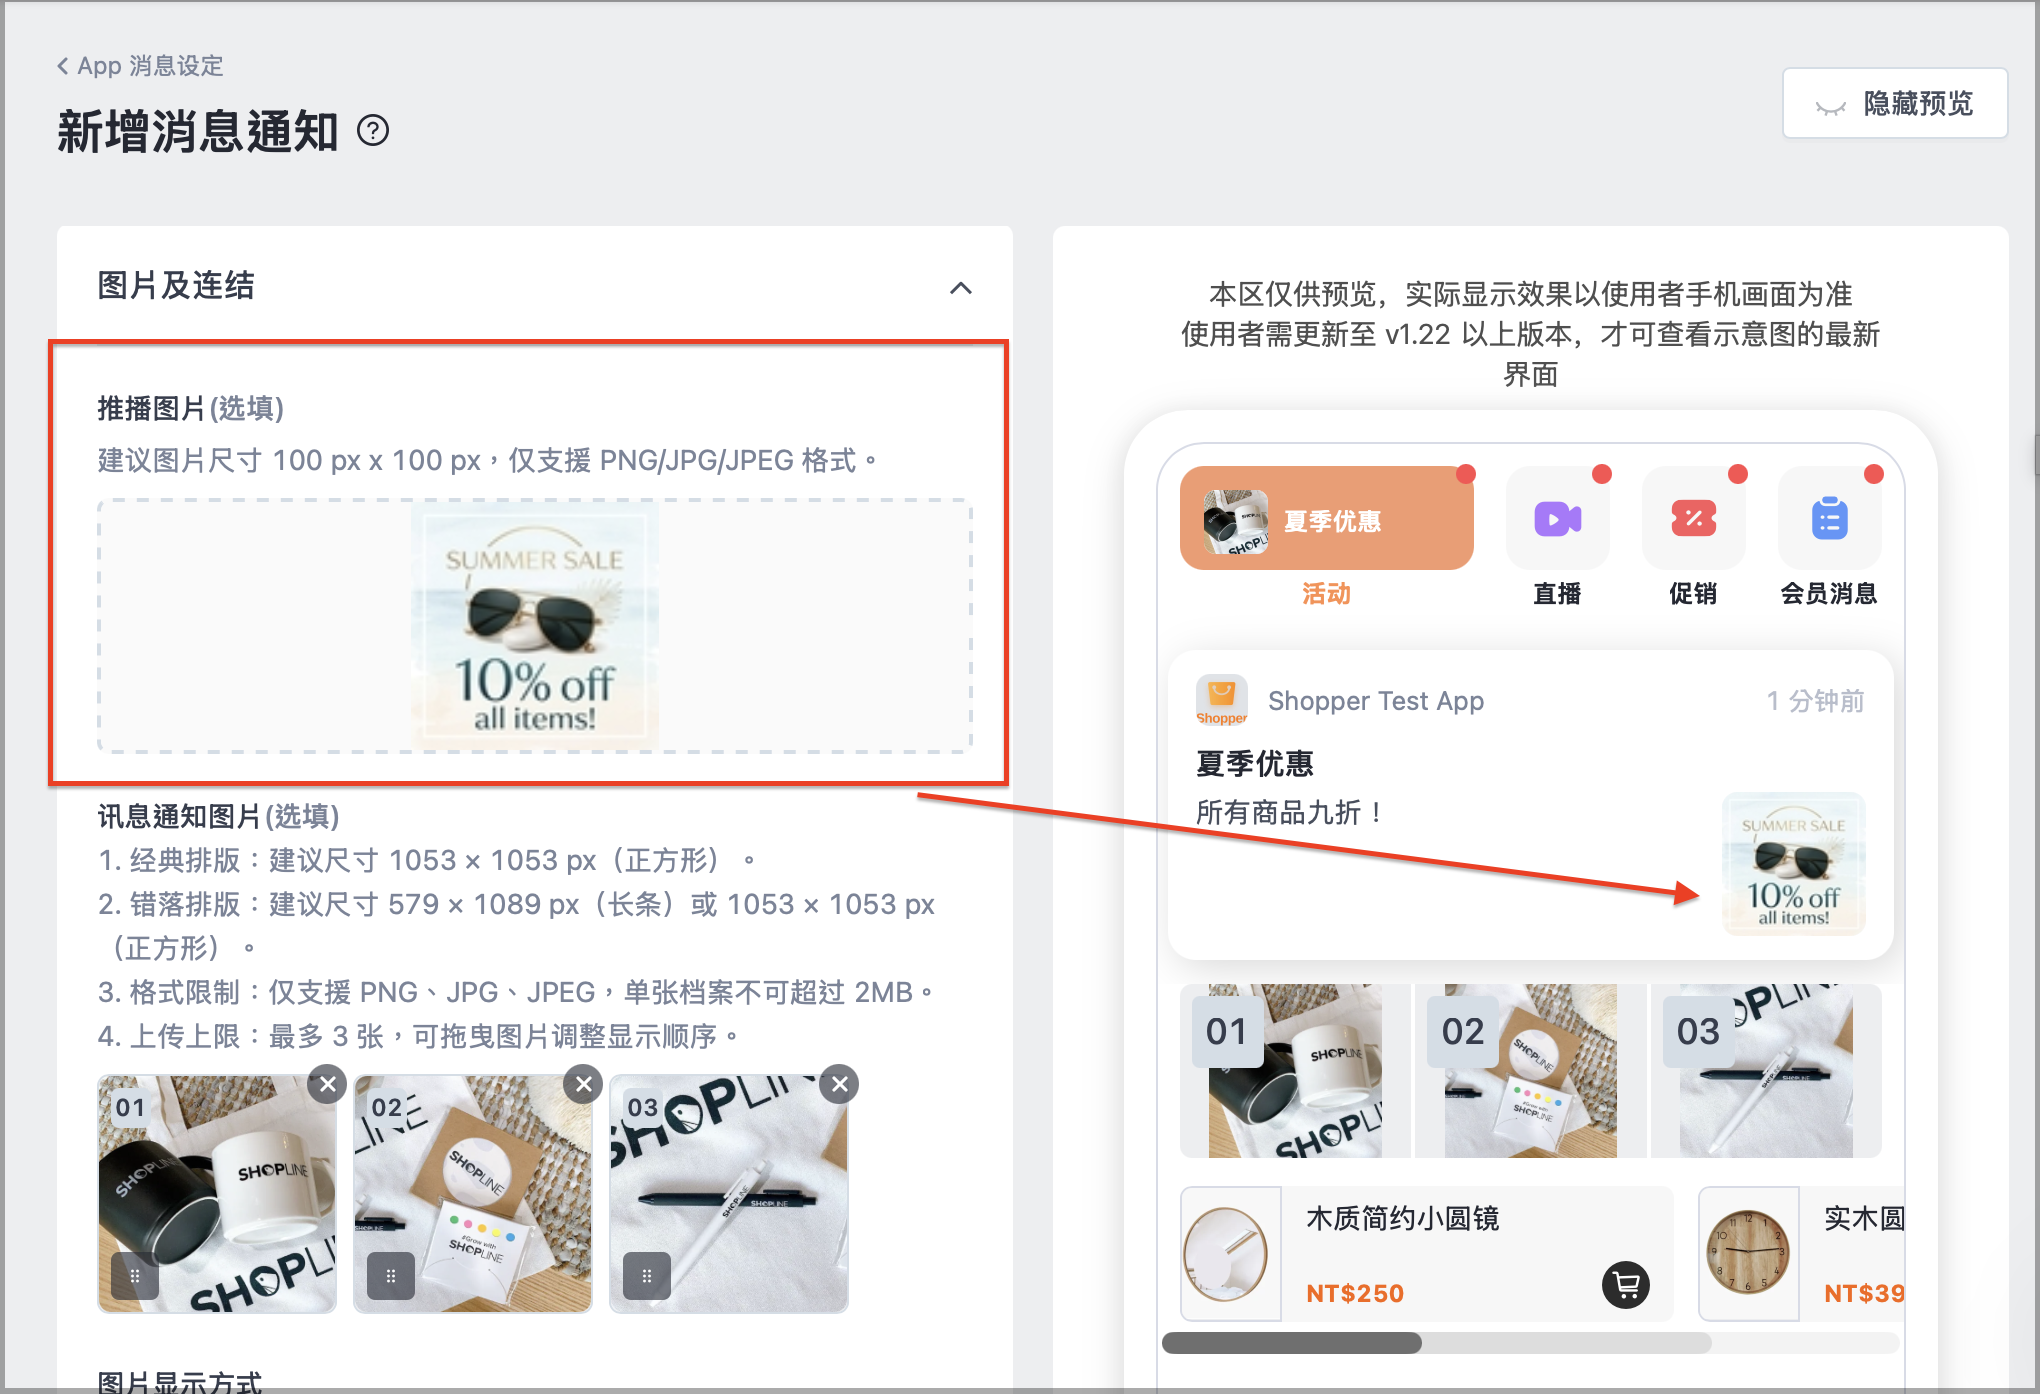Switch to the 直播 tab icon
The height and width of the screenshot is (1394, 2040).
click(x=1557, y=518)
